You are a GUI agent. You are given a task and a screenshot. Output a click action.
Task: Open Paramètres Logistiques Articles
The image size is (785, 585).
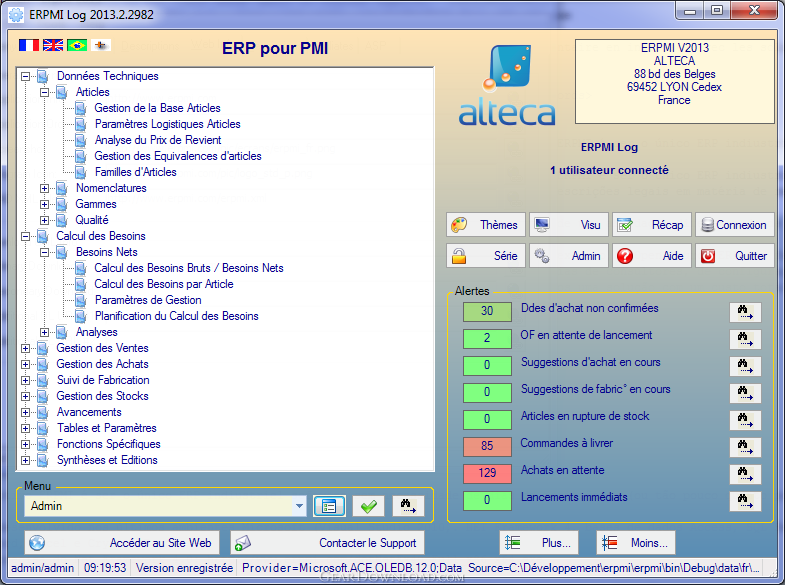click(167, 124)
